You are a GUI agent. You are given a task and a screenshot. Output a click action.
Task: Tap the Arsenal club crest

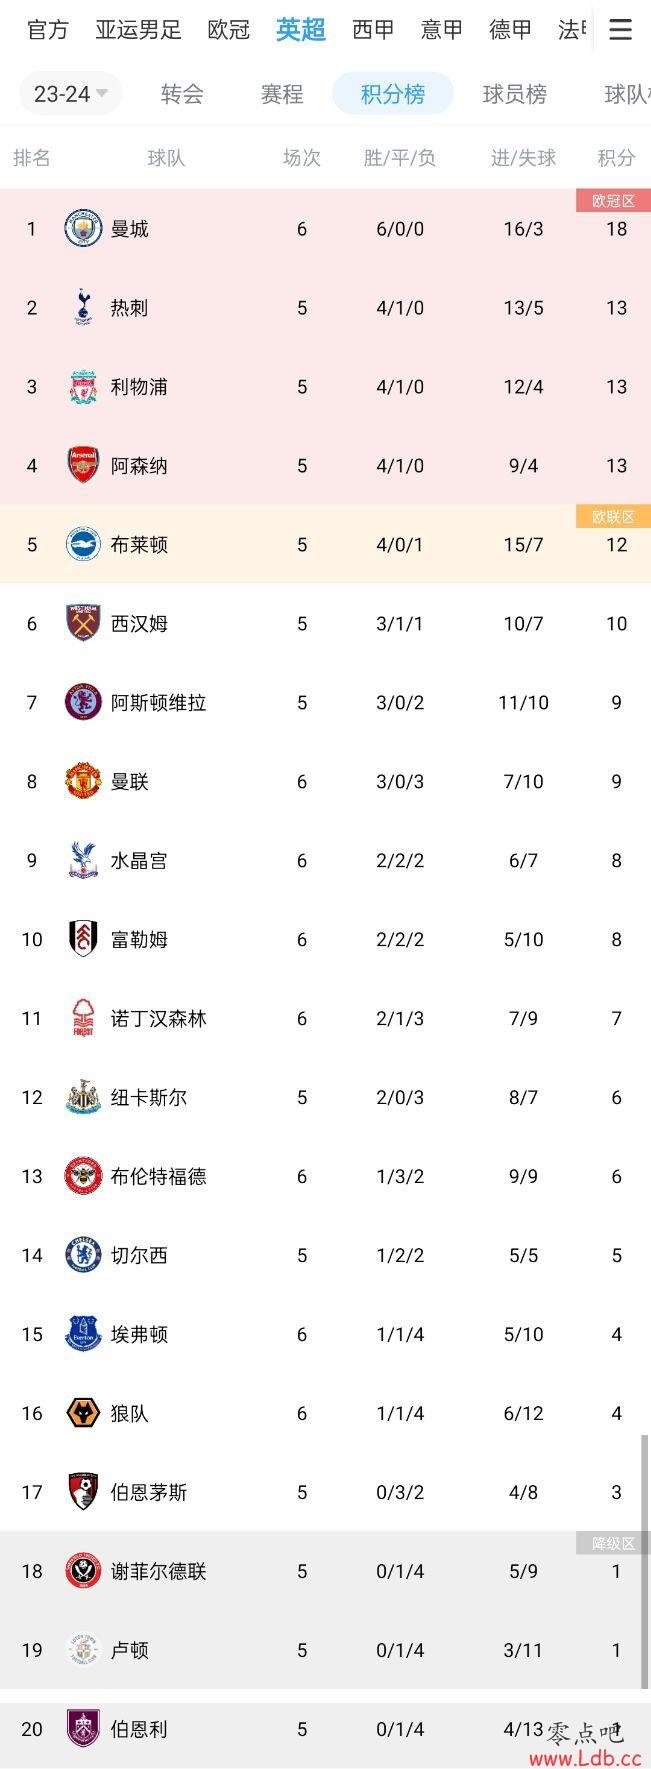[x=83, y=466]
